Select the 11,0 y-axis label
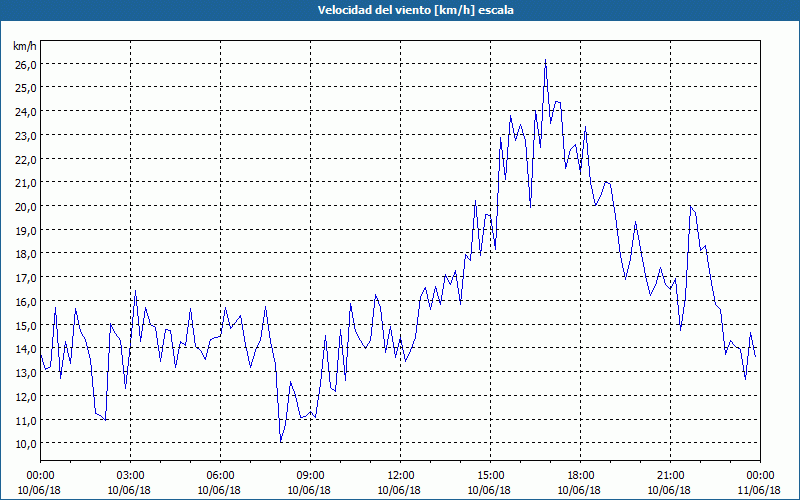The height and width of the screenshot is (500, 800). coord(24,420)
